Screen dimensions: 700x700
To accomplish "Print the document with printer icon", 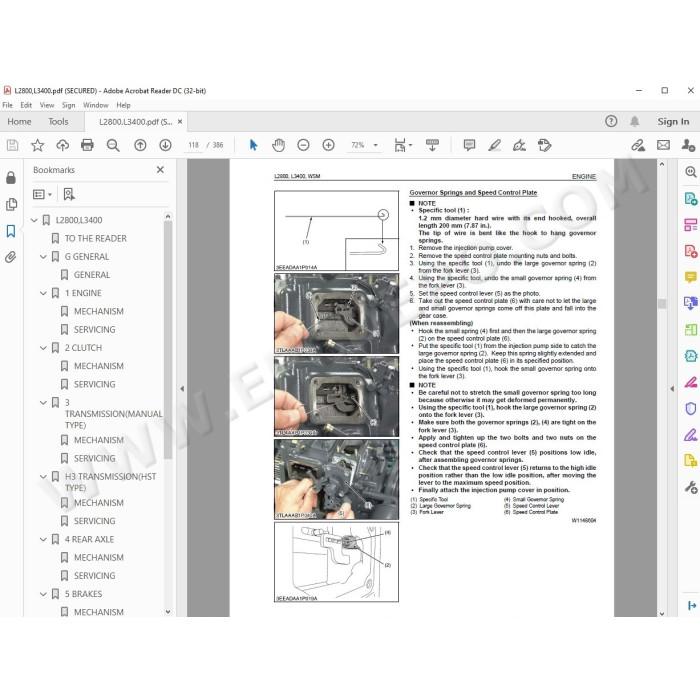I will click(x=88, y=145).
